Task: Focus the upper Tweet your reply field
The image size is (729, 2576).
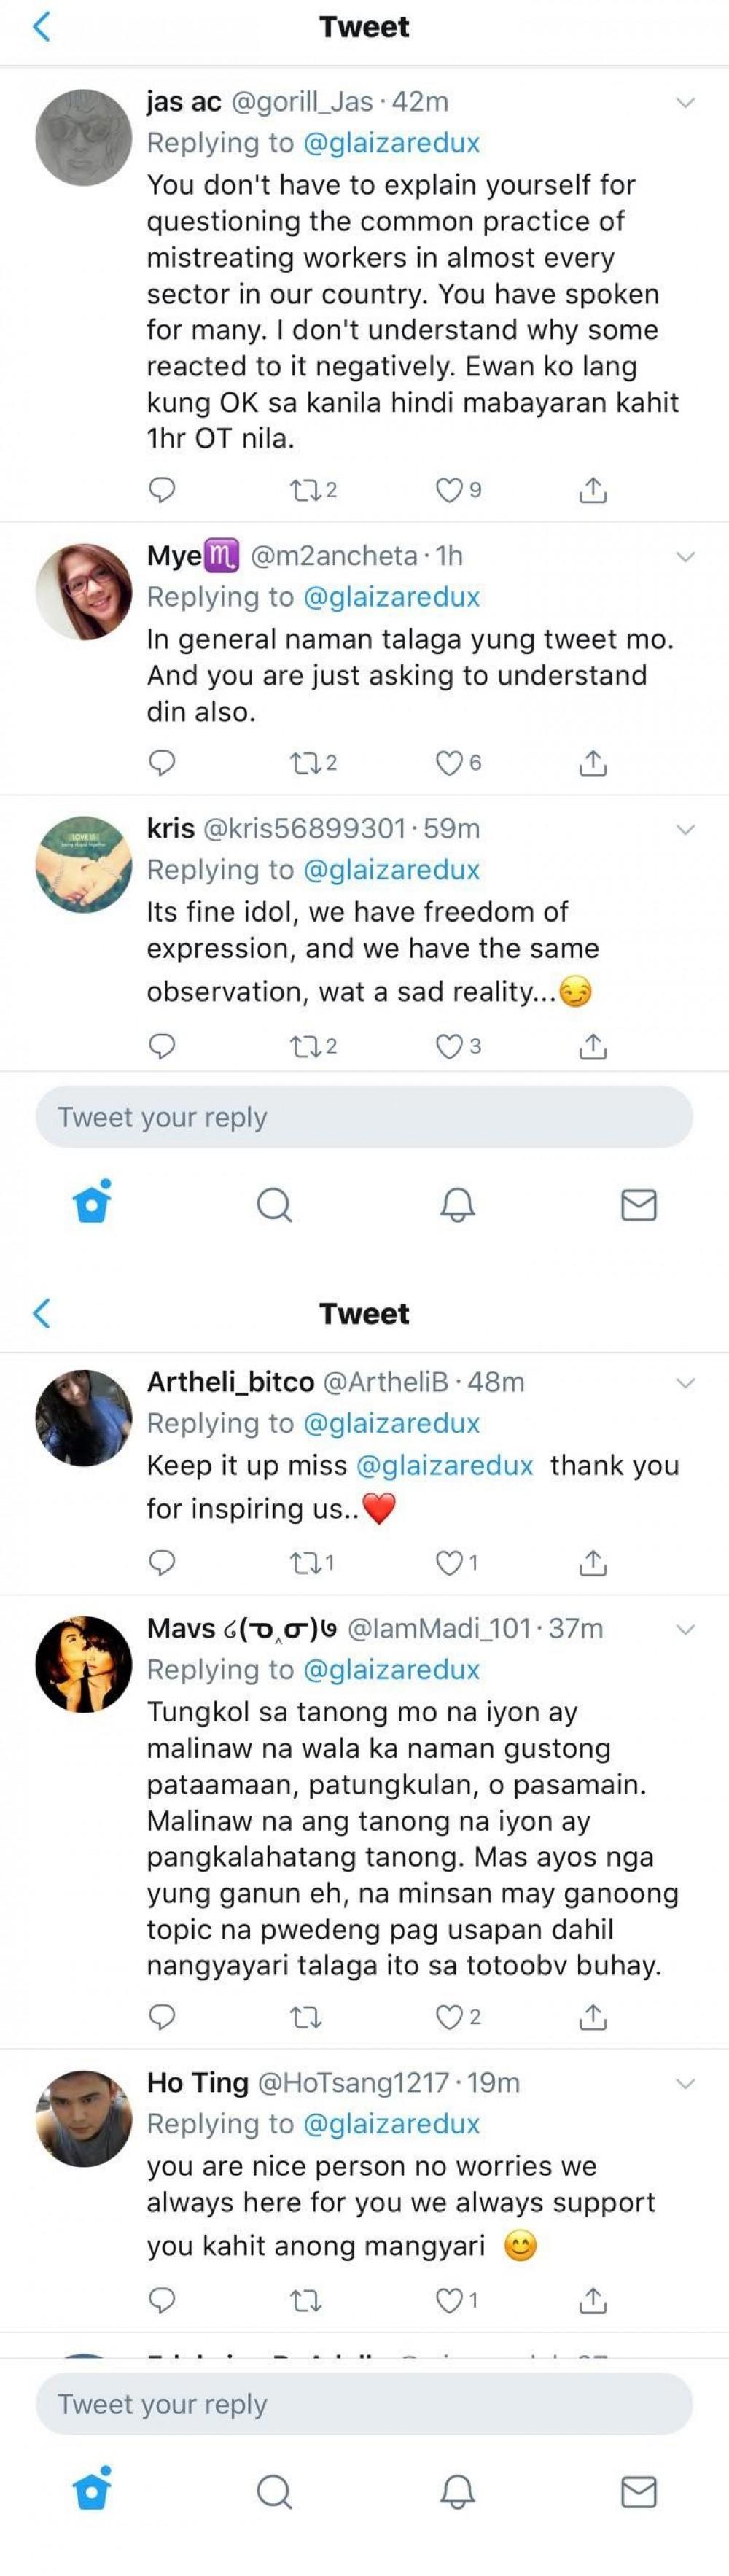Action: tap(364, 1117)
